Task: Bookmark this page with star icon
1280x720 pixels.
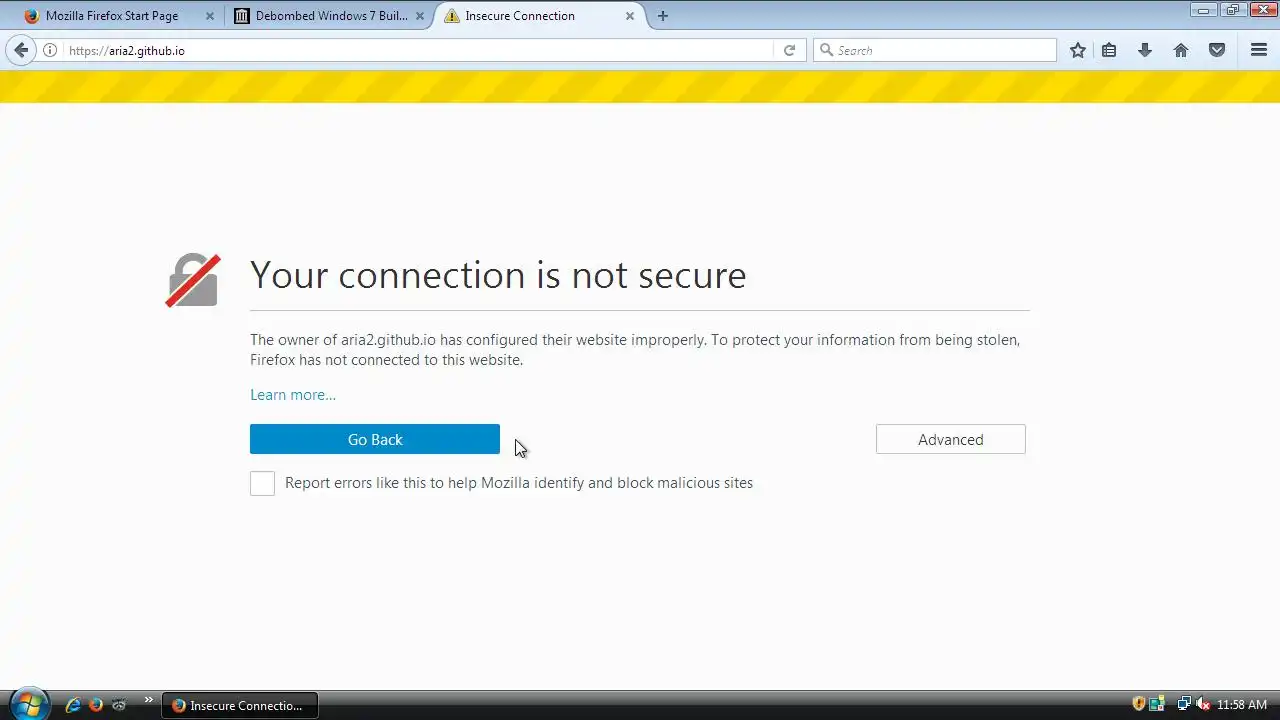Action: [x=1077, y=50]
